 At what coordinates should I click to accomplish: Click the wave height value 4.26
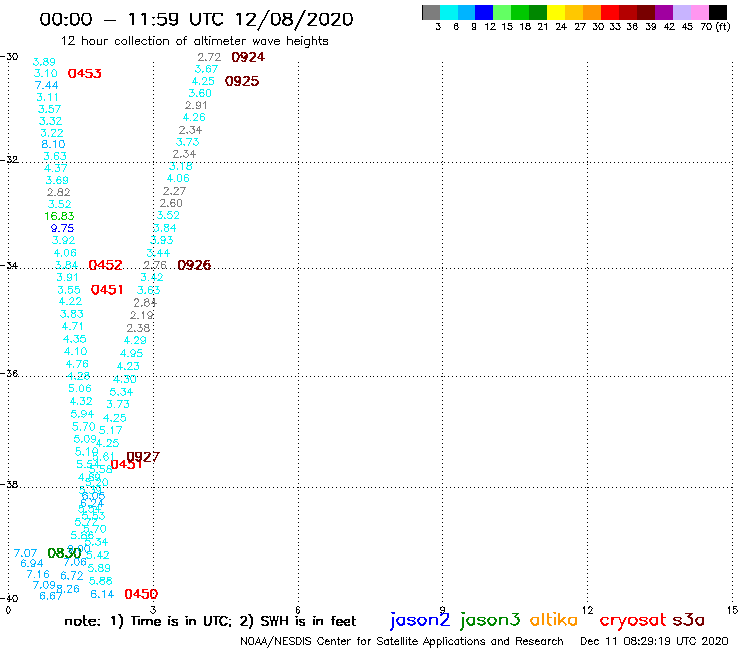pos(194,117)
